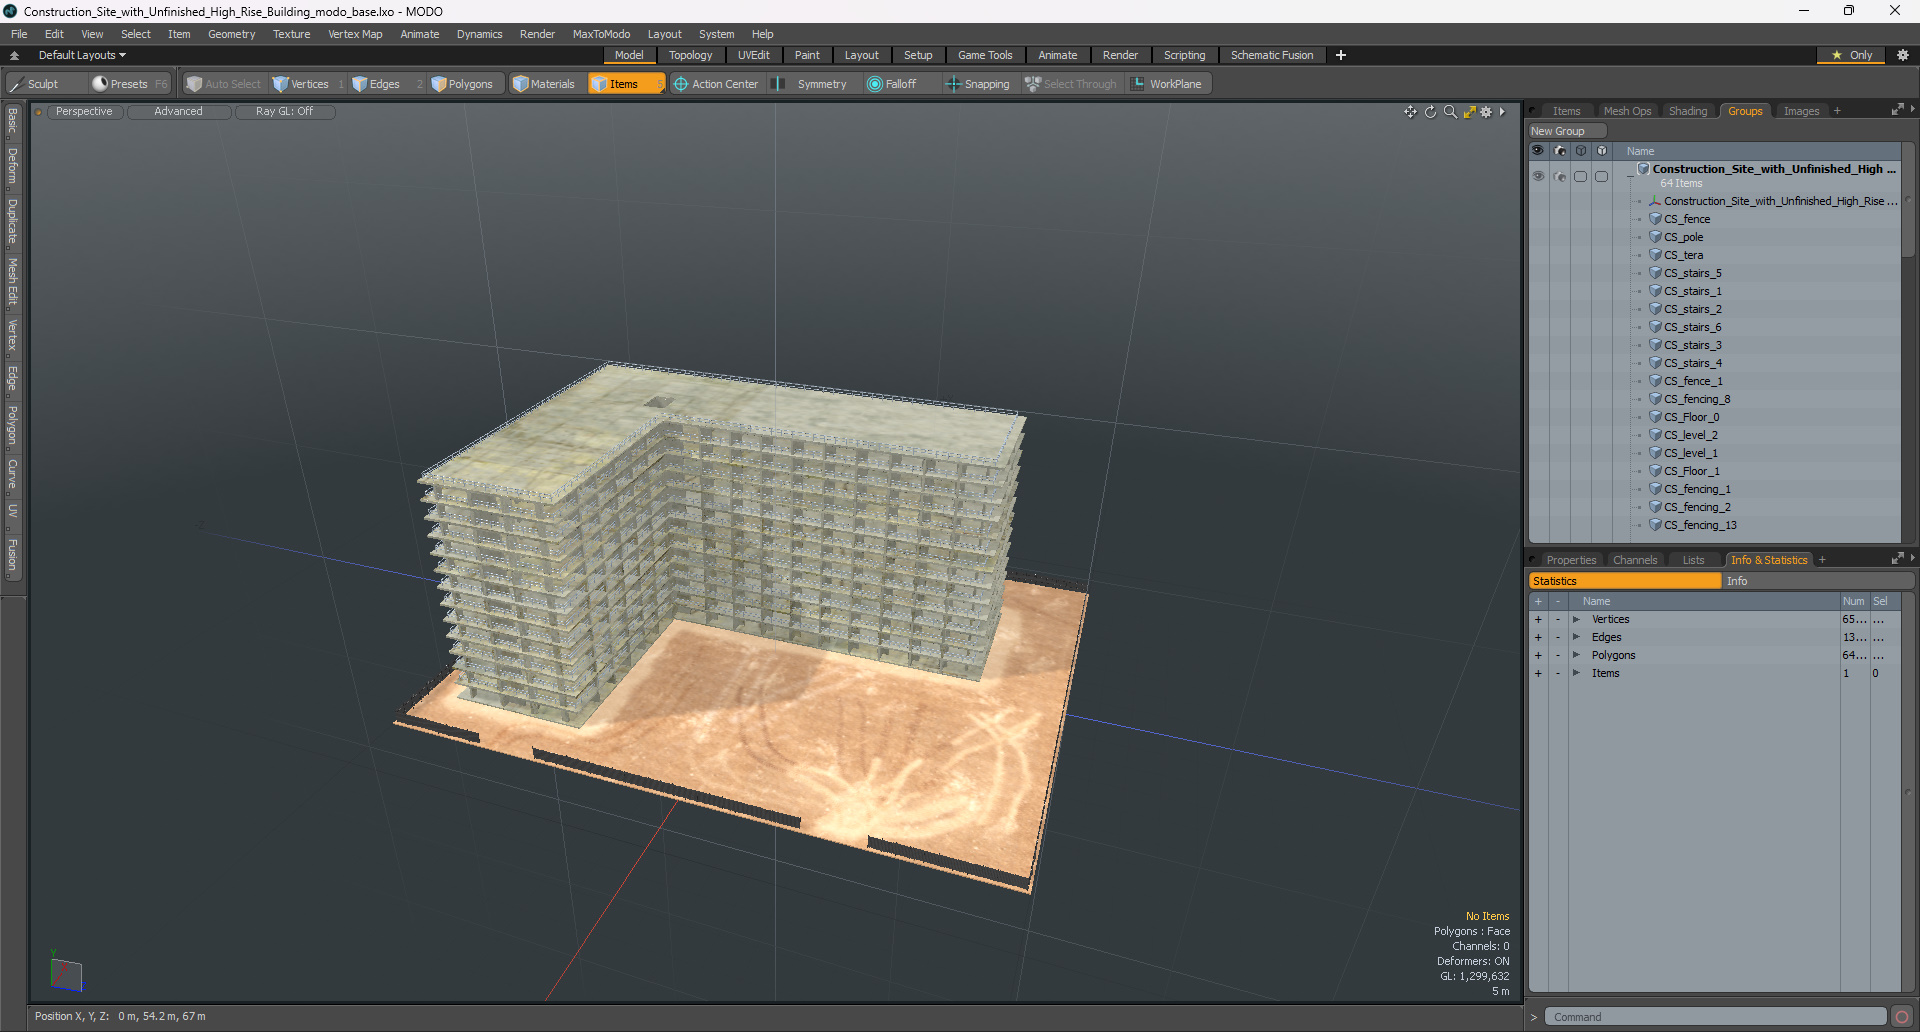Open viewport more-options arrow
The image size is (1920, 1032).
[x=1502, y=112]
